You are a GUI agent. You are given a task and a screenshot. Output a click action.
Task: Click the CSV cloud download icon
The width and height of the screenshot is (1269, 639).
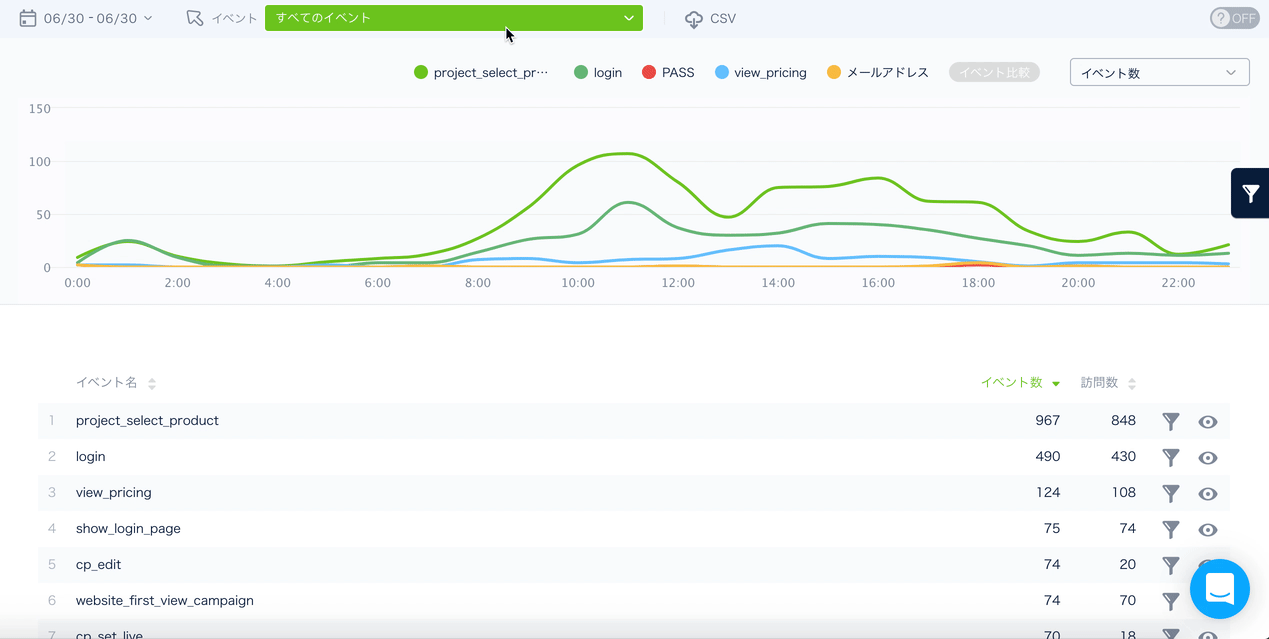pyautogui.click(x=694, y=19)
